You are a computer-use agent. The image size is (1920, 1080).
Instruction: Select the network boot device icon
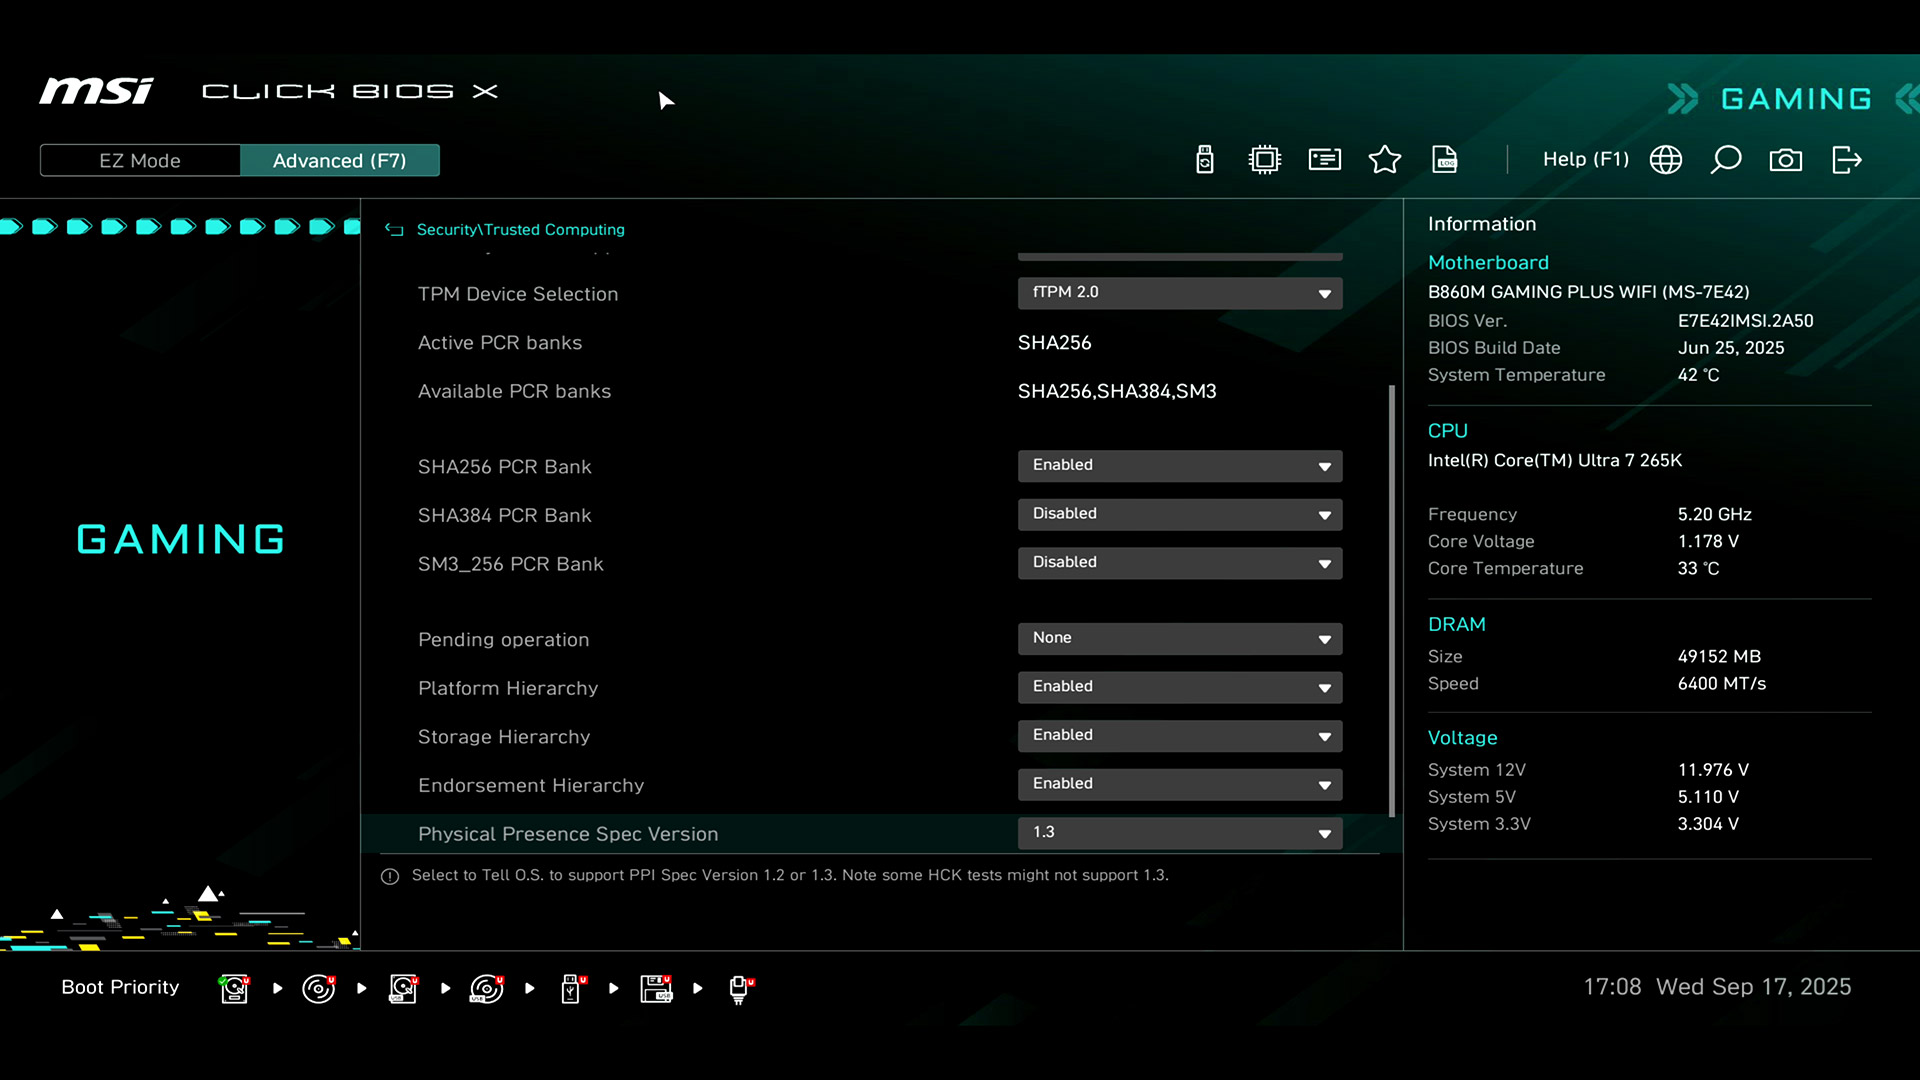point(740,988)
